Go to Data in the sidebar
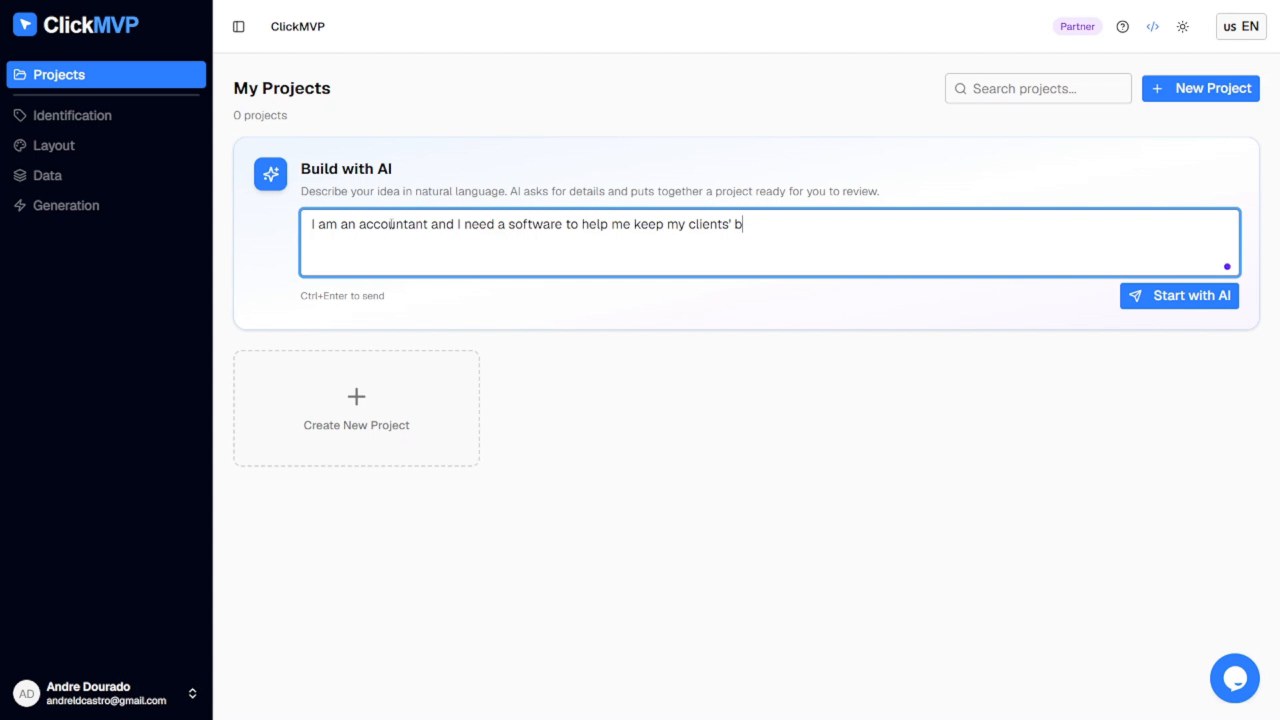1280x720 pixels. pos(106,175)
